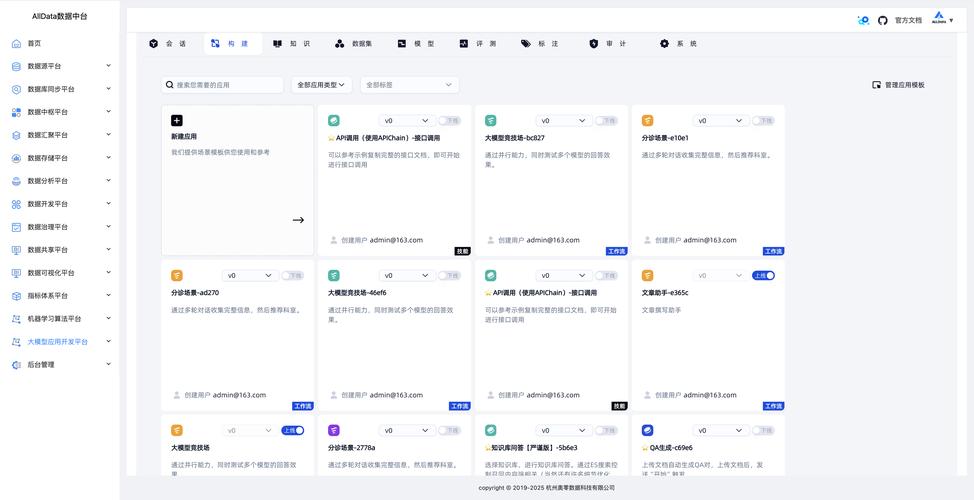Screen dimensions: 974x500
Task: Click the green icon of 大模型竞技场-bc827 card
Action: (491, 121)
